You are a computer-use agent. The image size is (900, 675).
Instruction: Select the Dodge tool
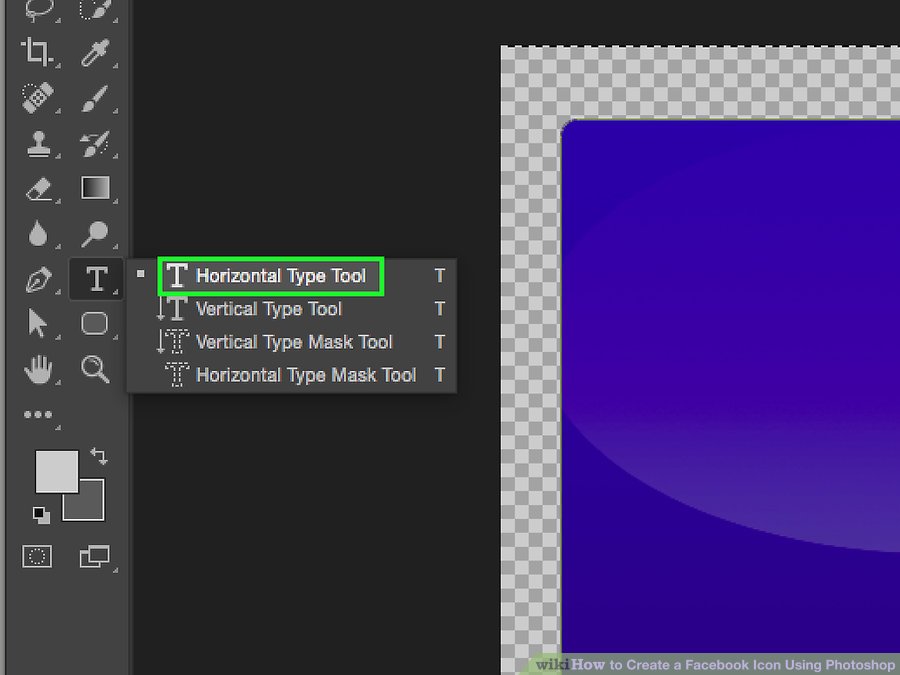(x=95, y=235)
